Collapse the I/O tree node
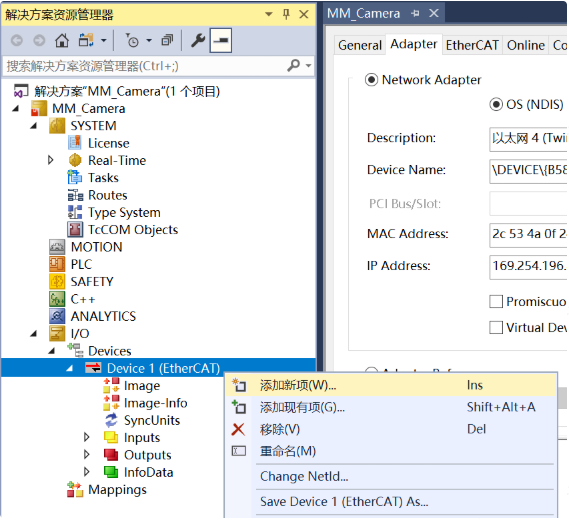The image size is (569, 522). pyautogui.click(x=34, y=334)
